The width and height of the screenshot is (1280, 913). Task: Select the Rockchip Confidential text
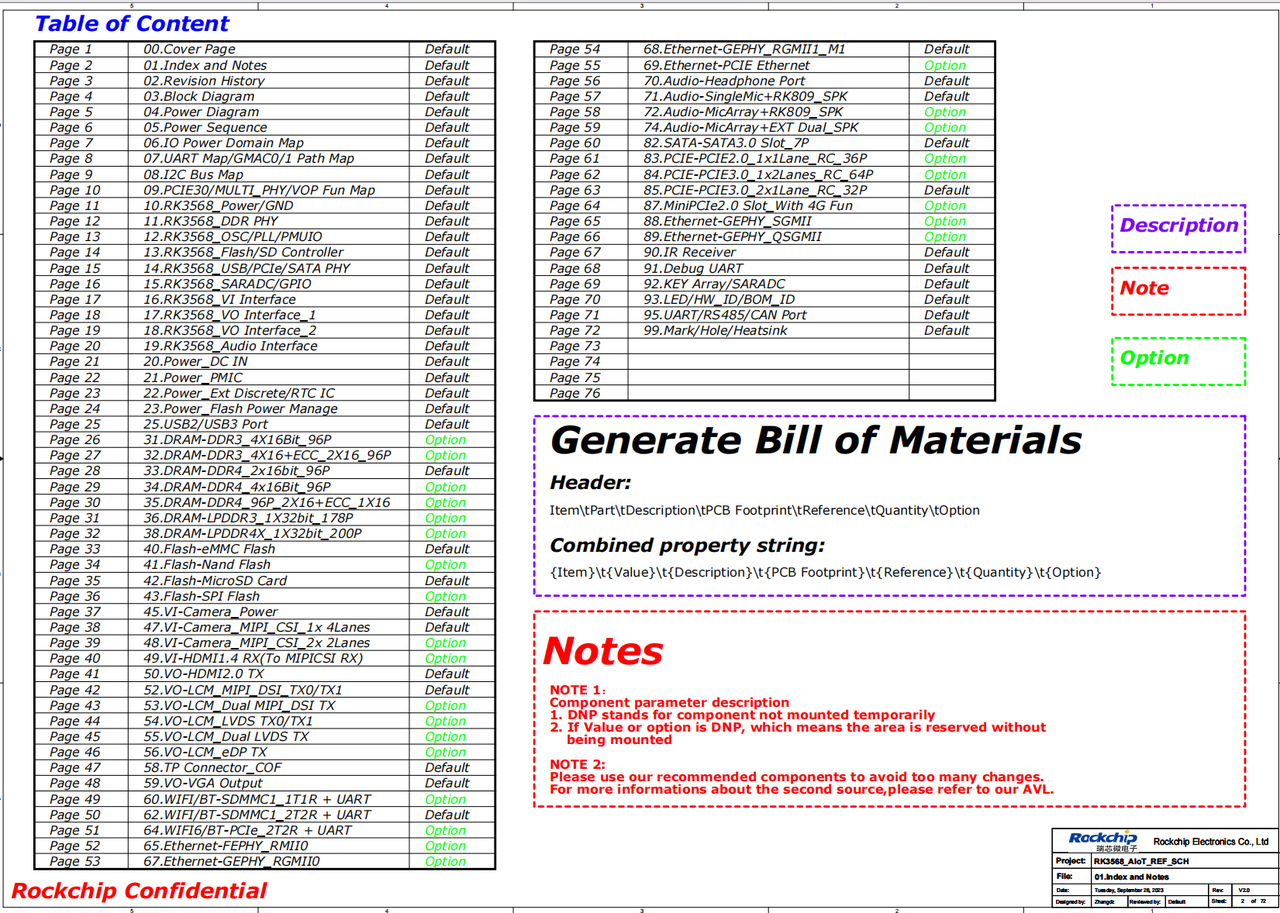tap(139, 891)
